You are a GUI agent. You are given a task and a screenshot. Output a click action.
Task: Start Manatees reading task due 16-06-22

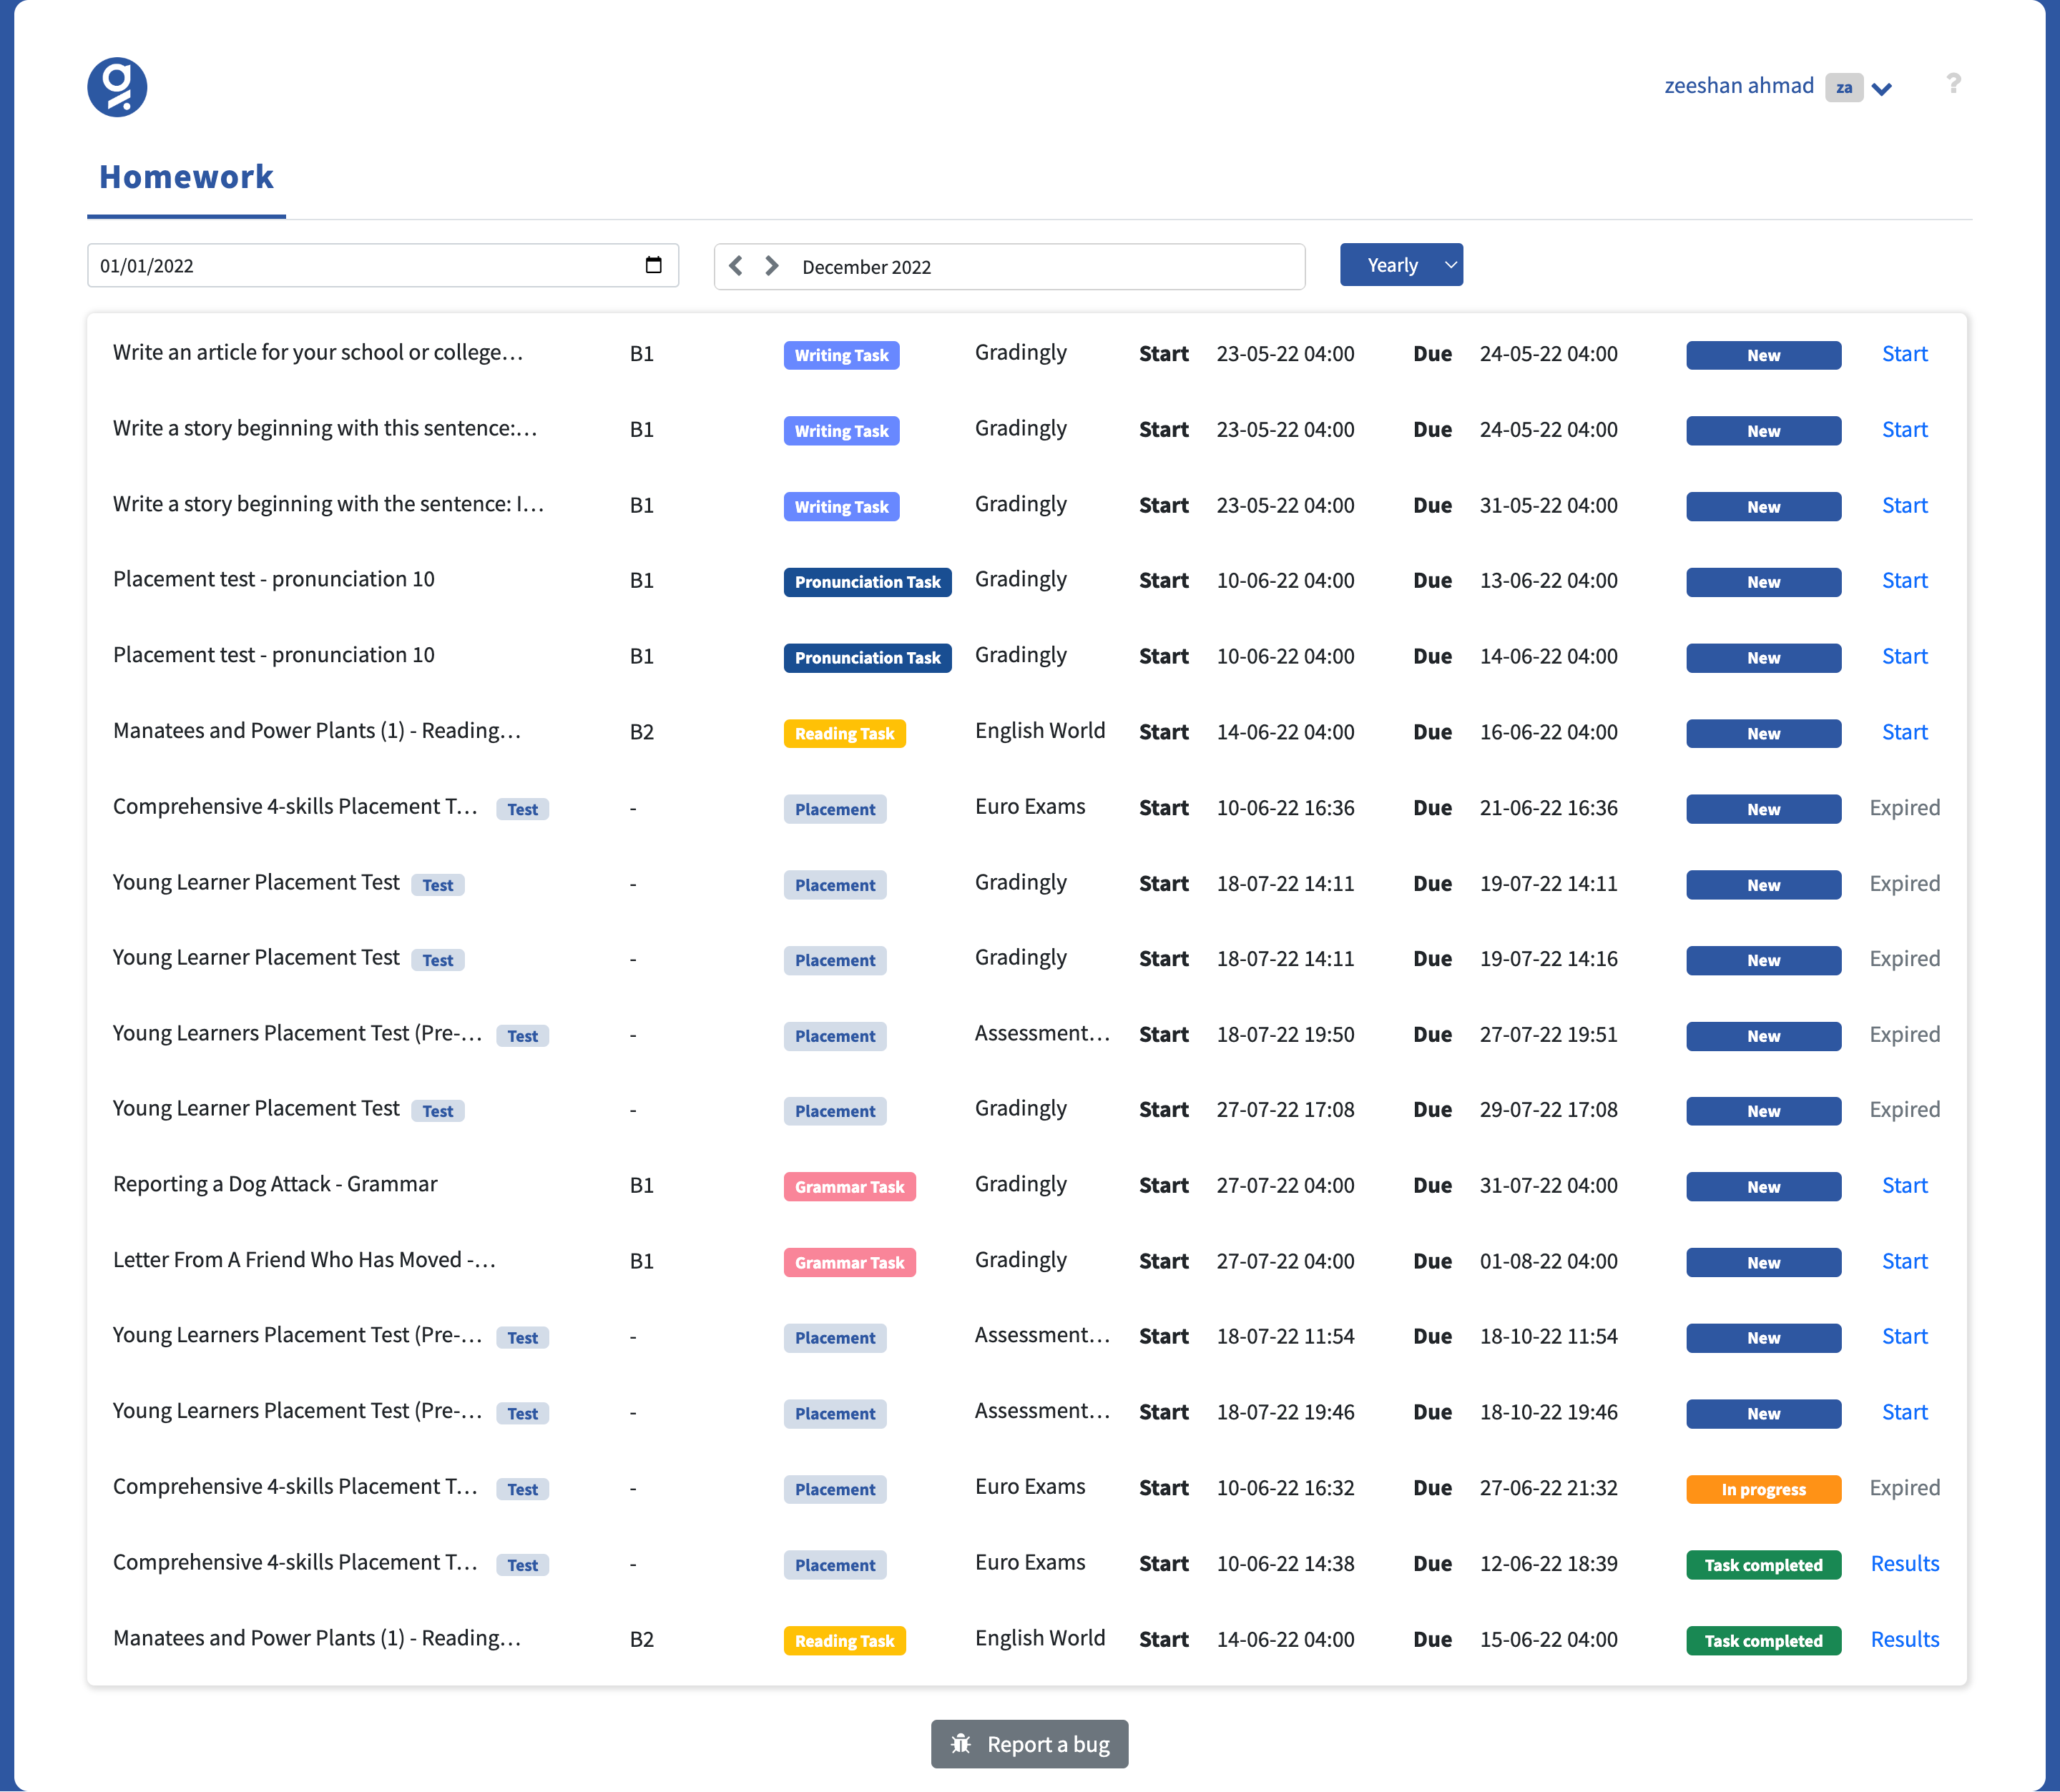point(1904,733)
